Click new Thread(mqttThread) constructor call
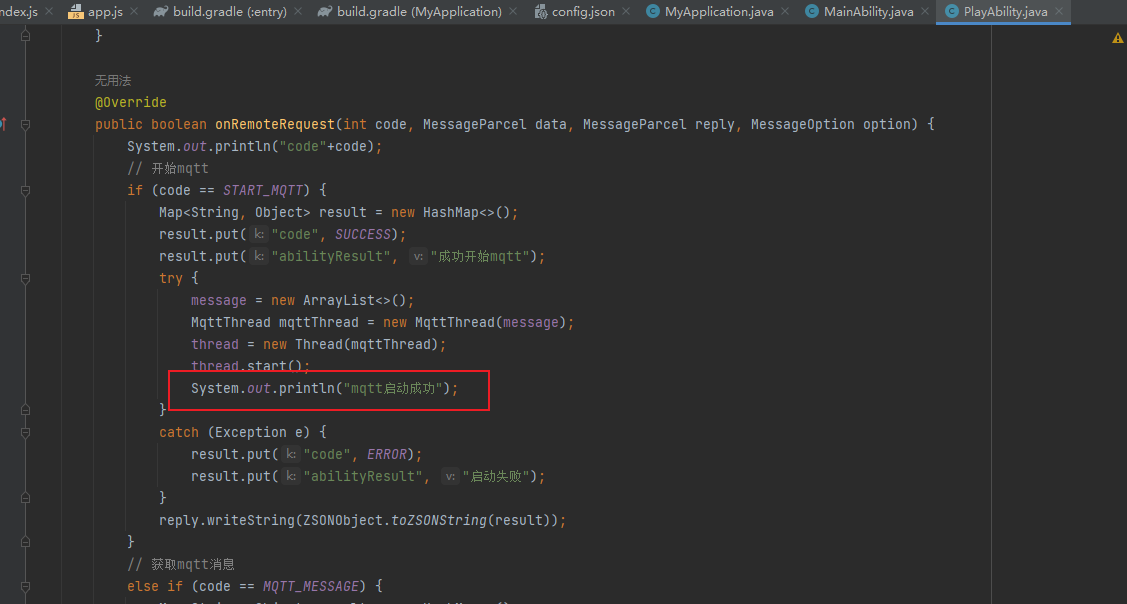 pyautogui.click(x=351, y=344)
